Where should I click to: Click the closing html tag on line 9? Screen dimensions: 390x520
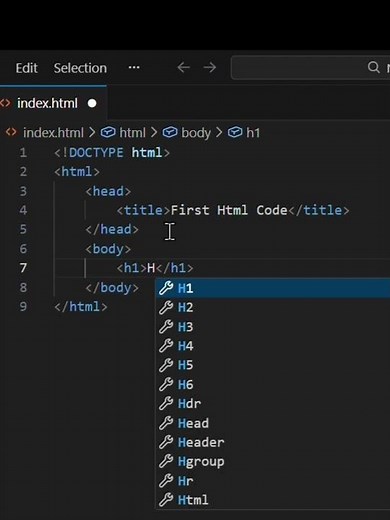[81, 307]
